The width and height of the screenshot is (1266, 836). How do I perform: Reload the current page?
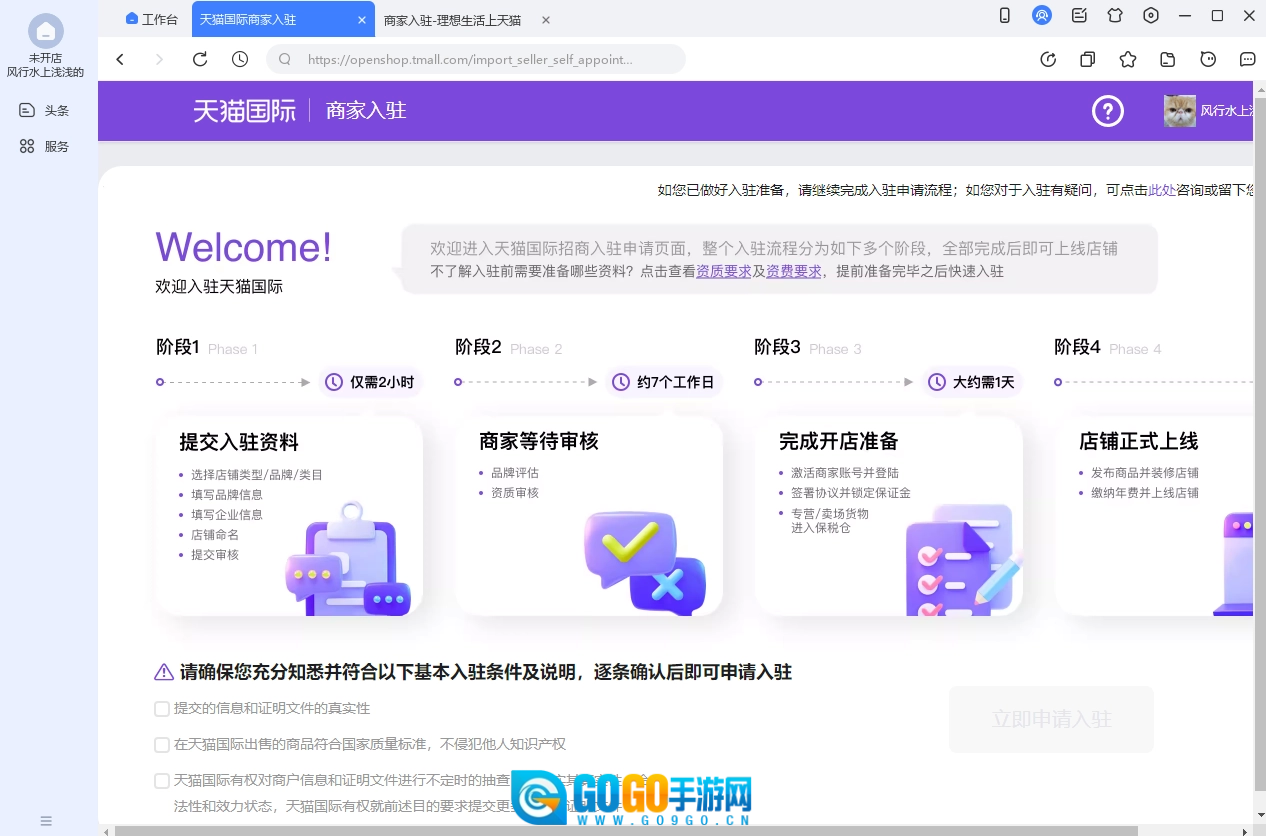200,60
